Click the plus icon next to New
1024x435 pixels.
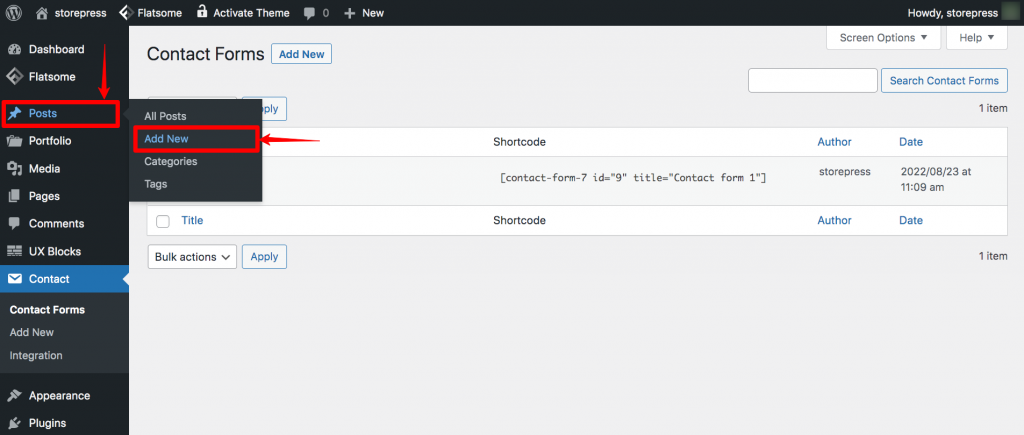tap(350, 13)
